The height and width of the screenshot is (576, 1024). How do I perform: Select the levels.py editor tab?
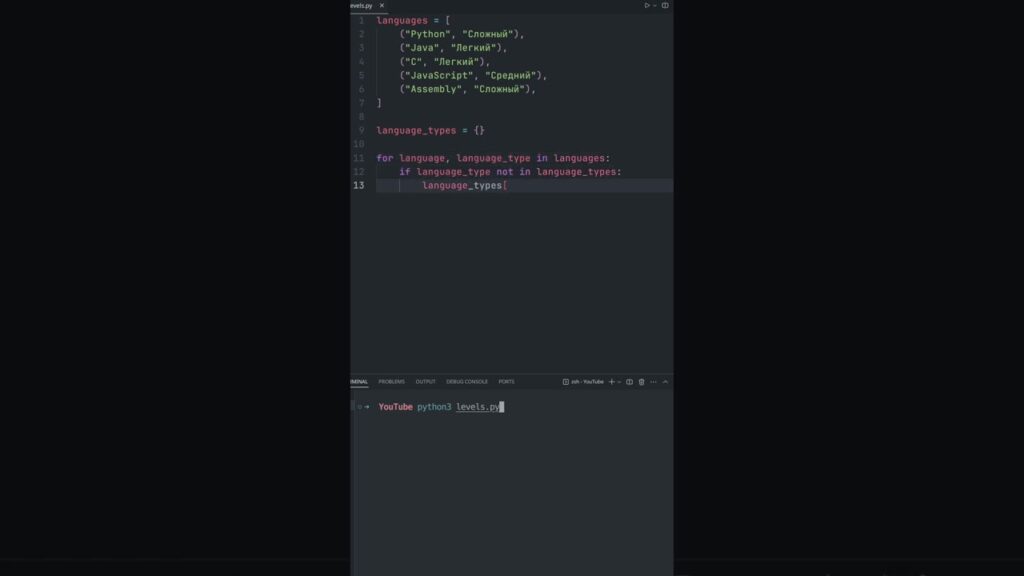(x=360, y=5)
